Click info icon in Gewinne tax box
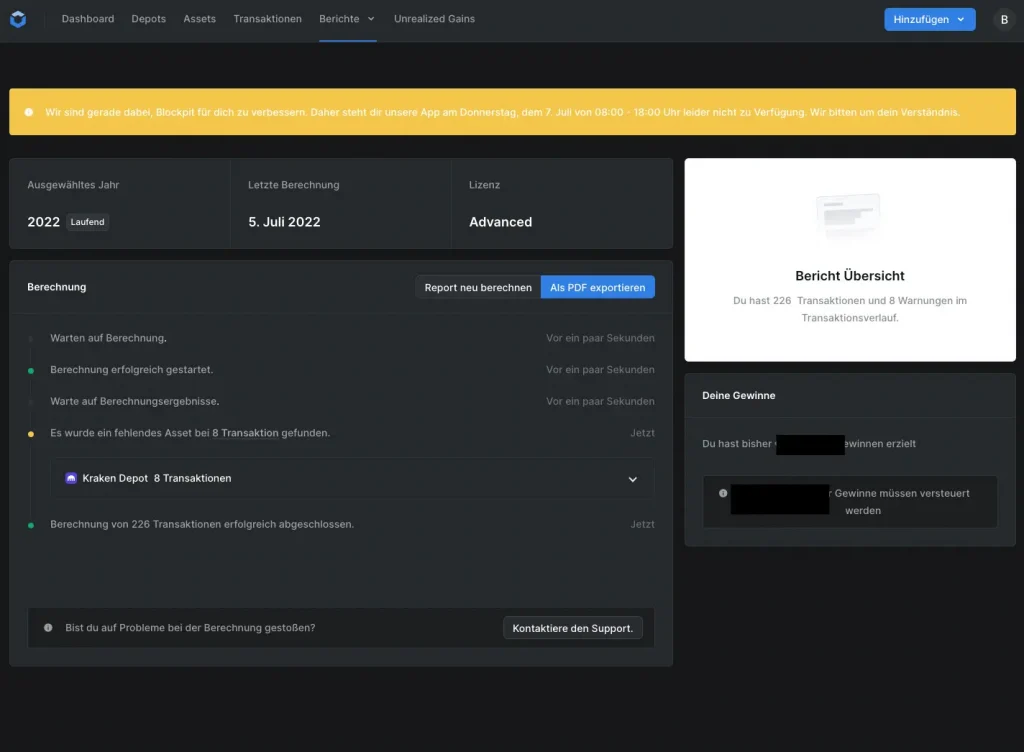 click(723, 493)
